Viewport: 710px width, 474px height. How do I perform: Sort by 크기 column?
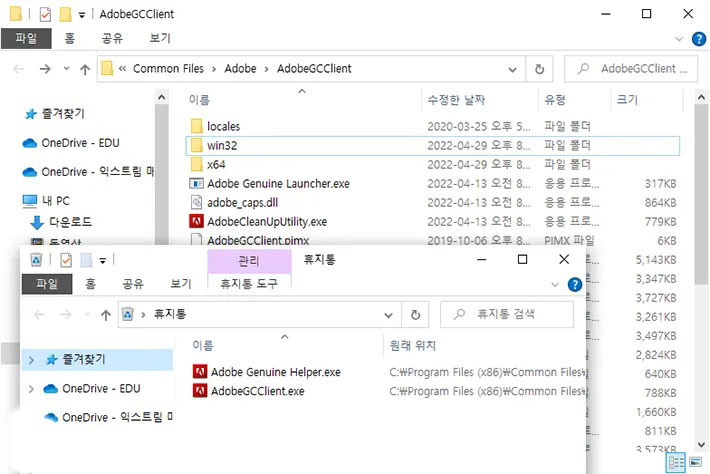[x=627, y=100]
